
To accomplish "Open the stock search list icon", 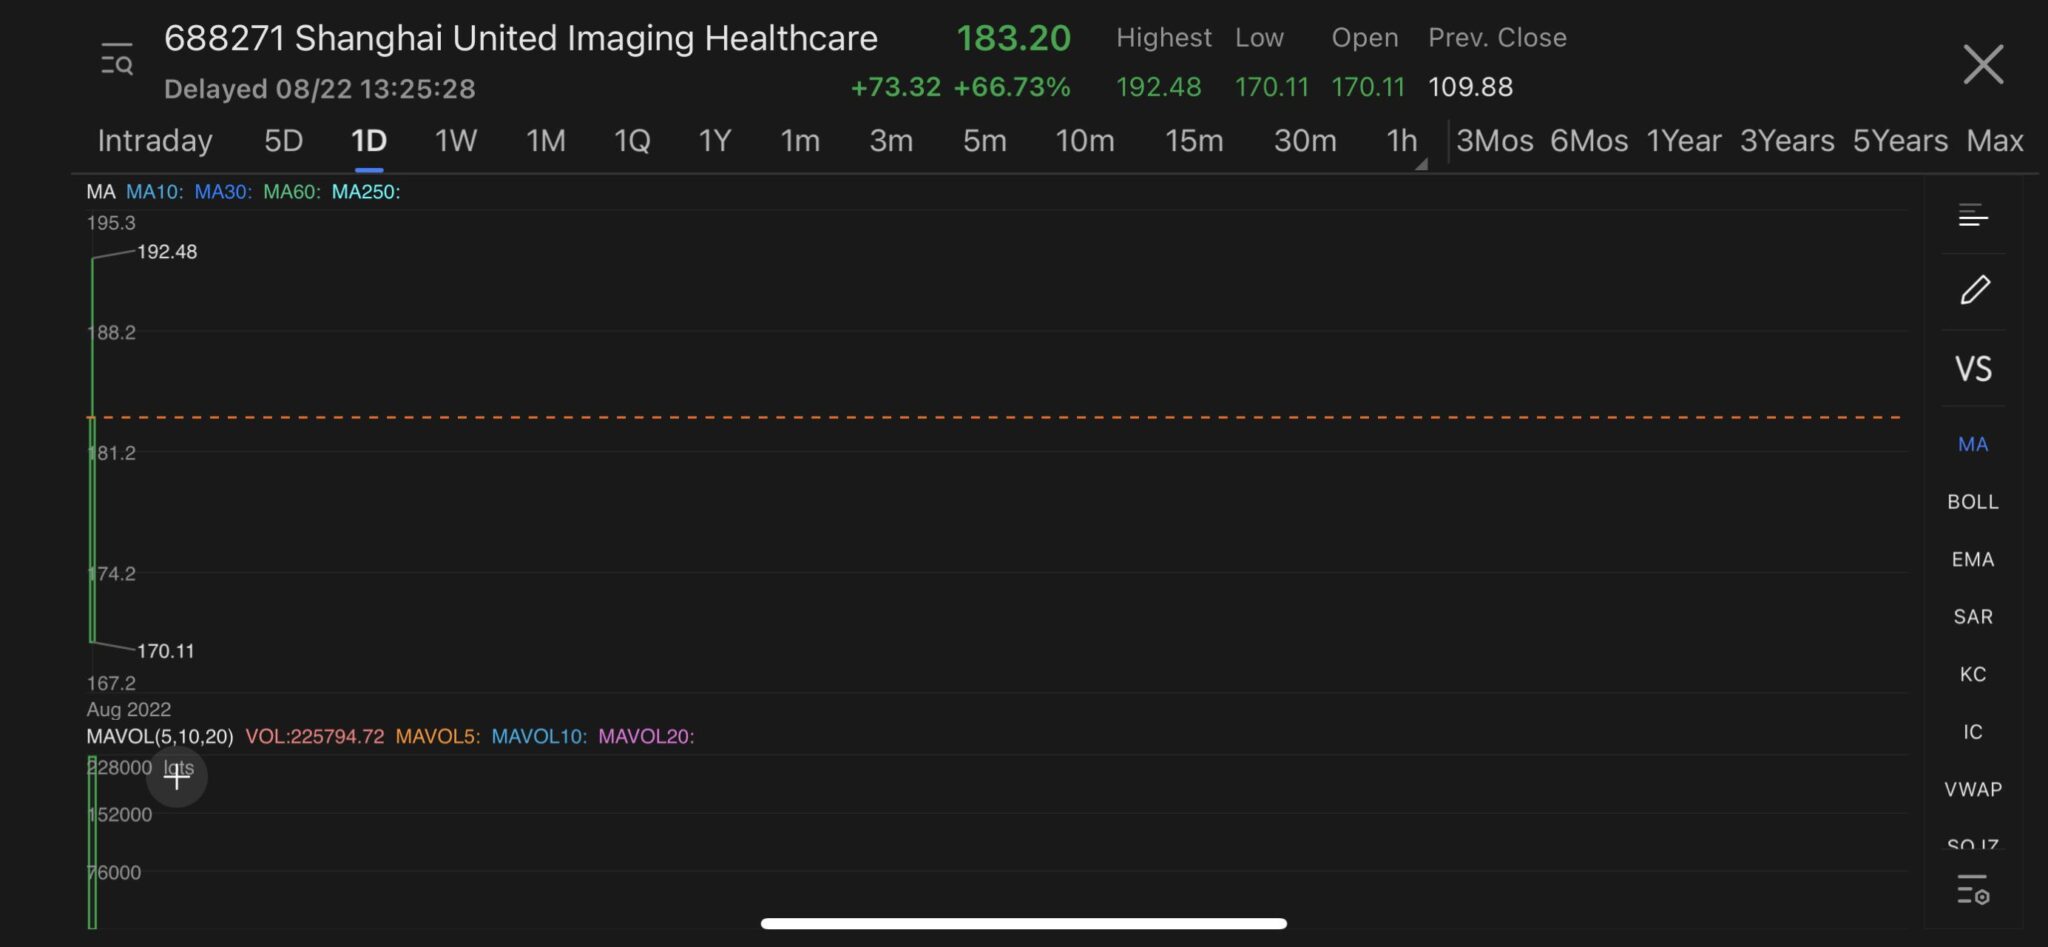I will click(x=117, y=61).
